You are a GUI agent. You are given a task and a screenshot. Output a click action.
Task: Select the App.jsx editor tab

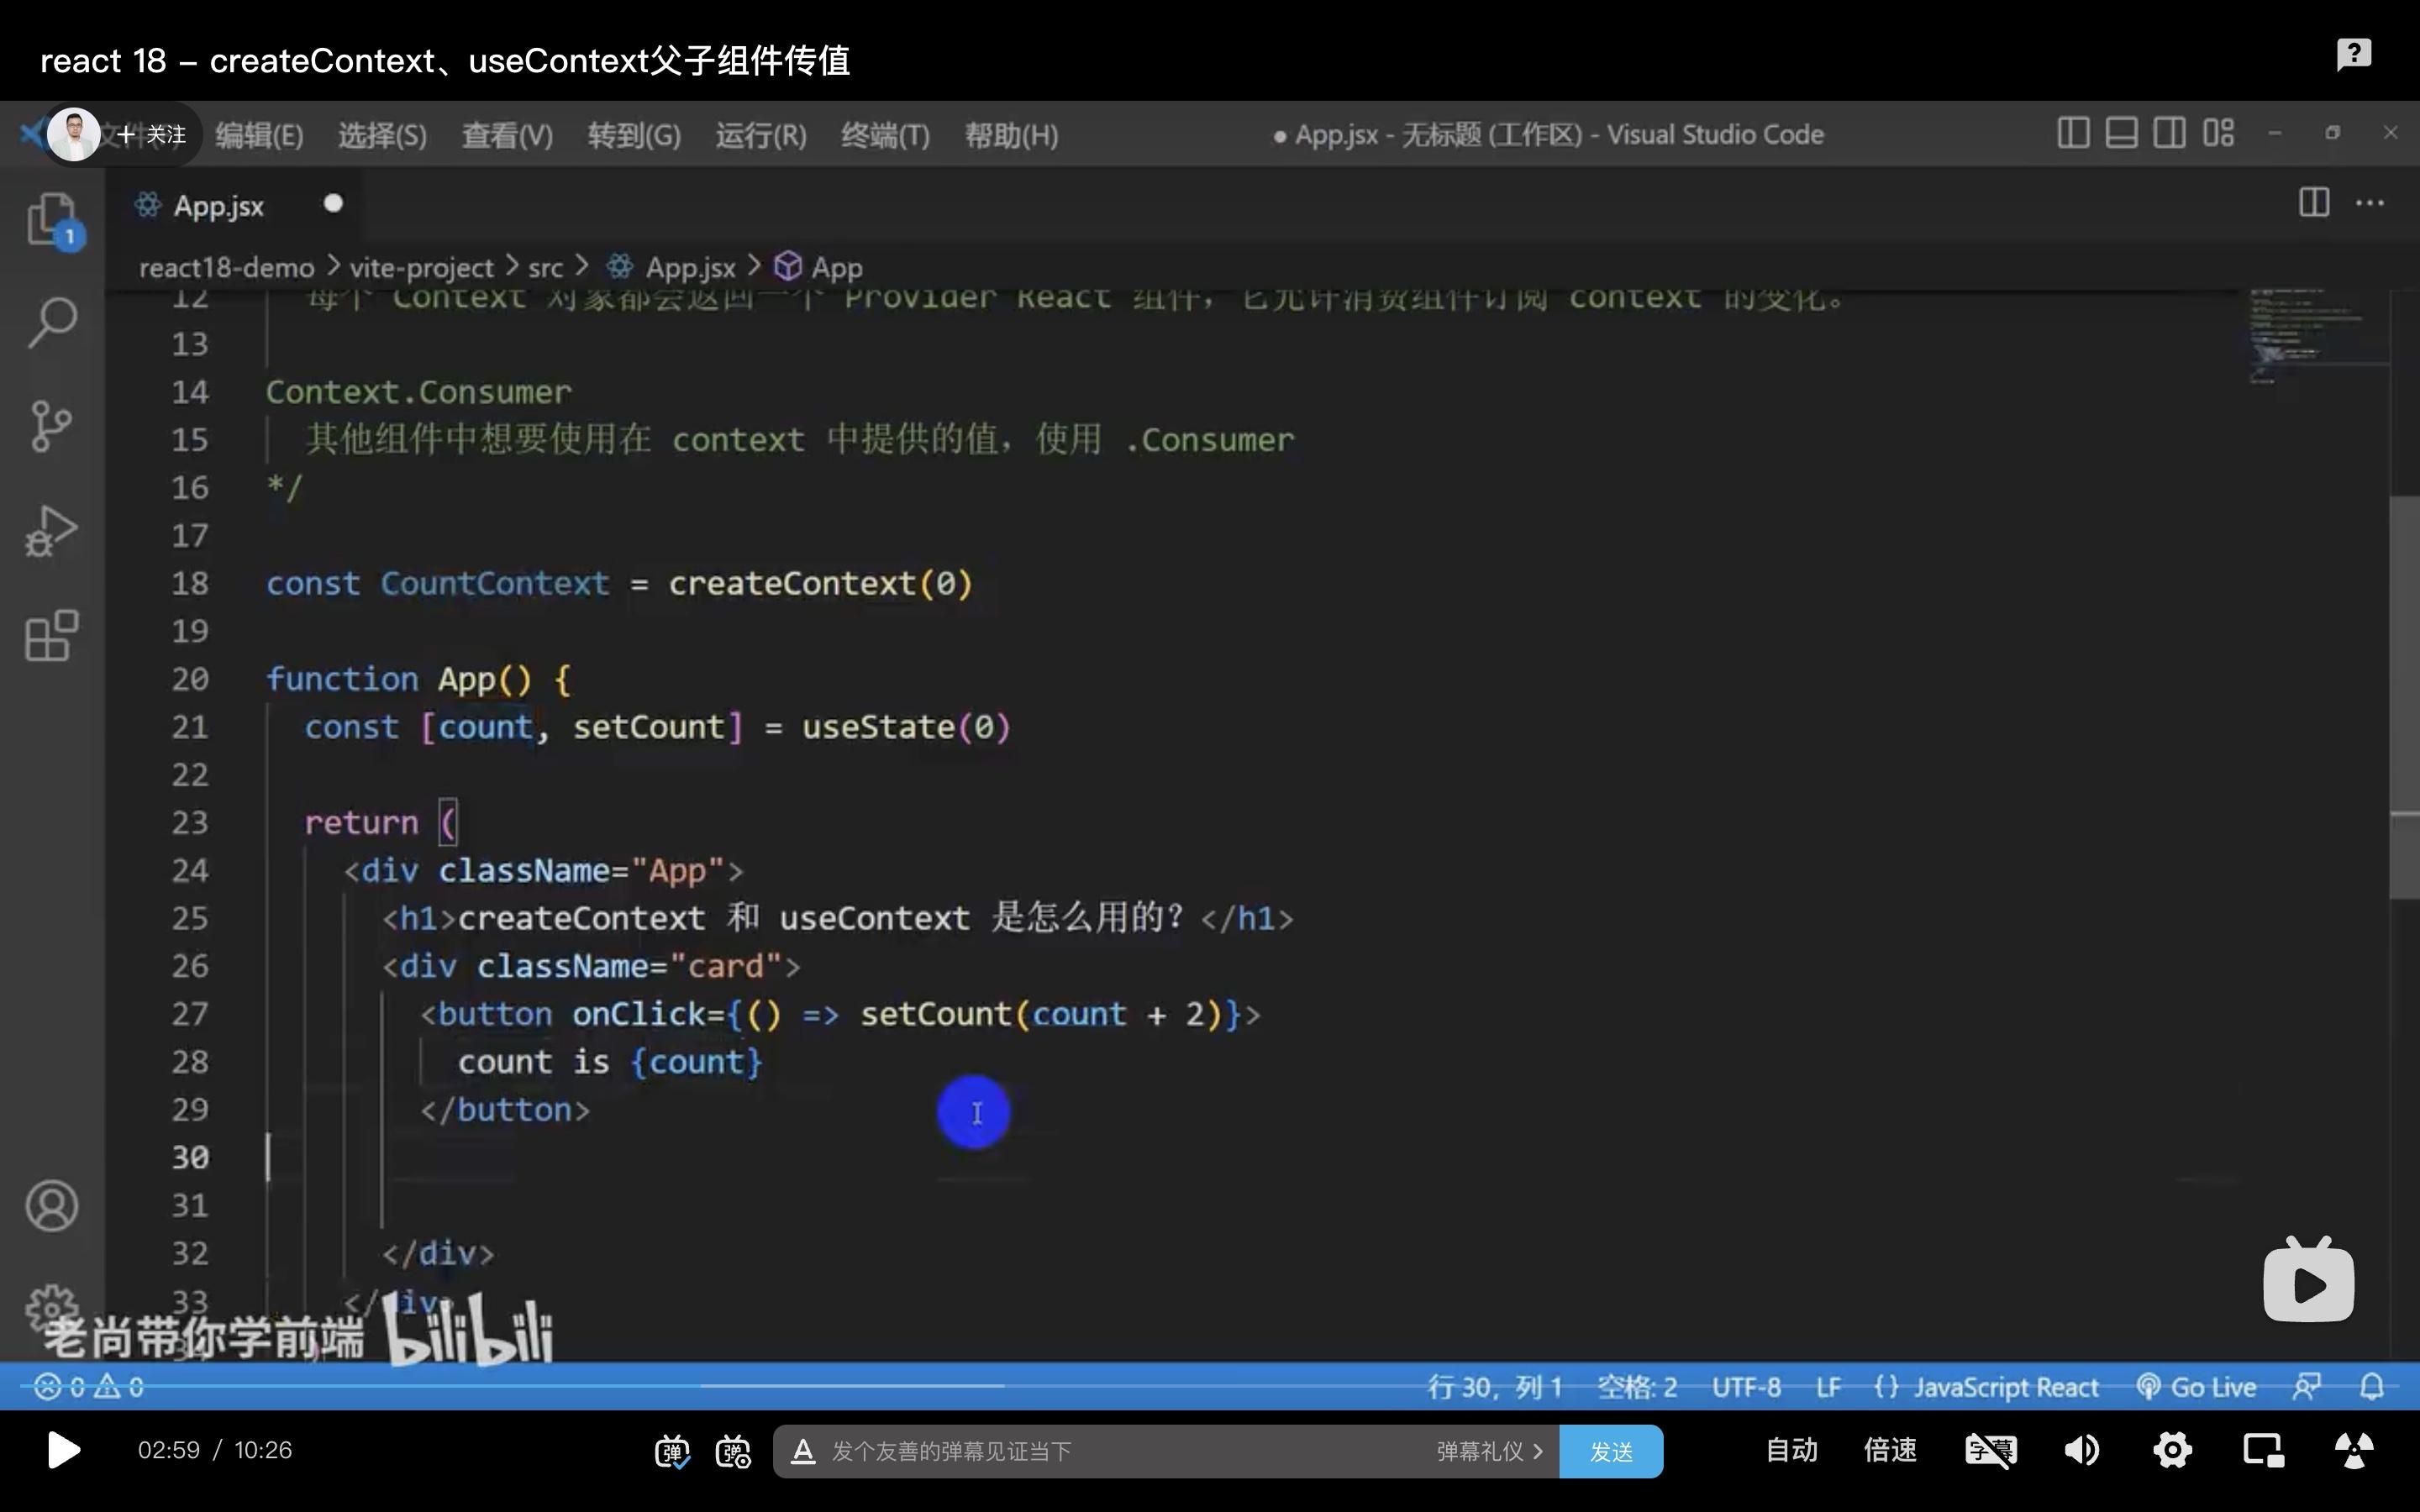pos(220,205)
